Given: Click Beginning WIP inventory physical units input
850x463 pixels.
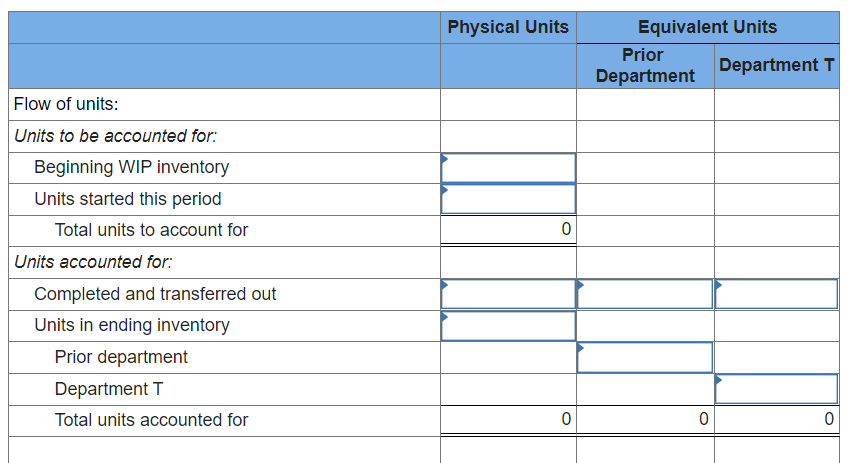Looking at the screenshot, I should tap(508, 168).
